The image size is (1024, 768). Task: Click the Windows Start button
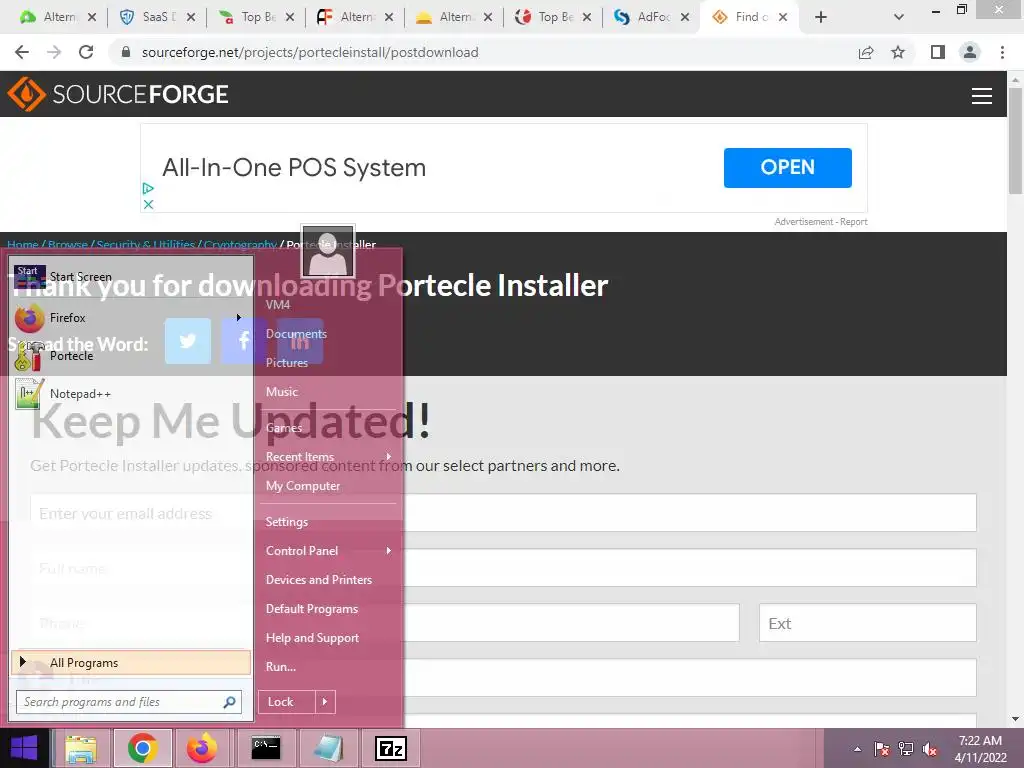tap(24, 748)
